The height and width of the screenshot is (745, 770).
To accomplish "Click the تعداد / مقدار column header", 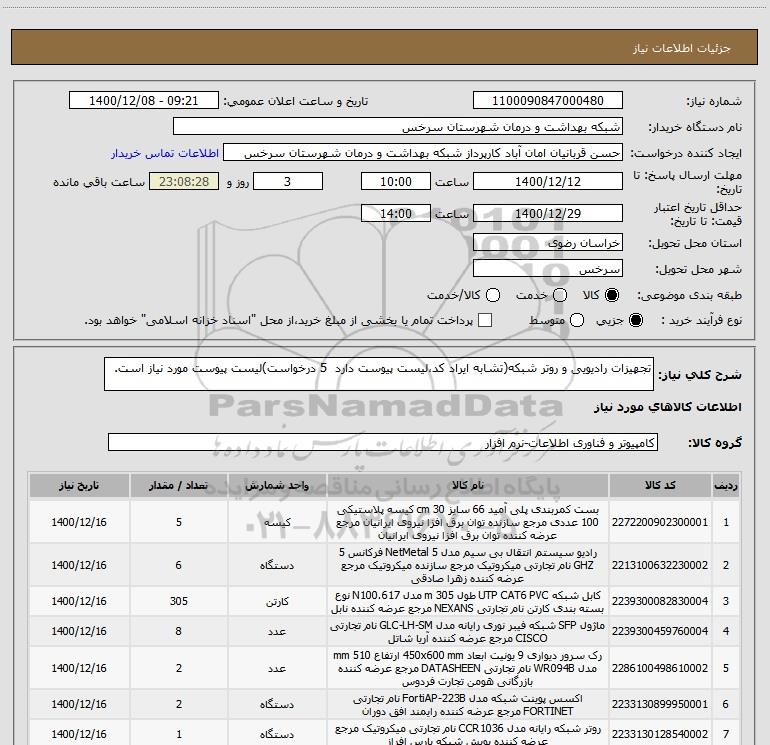I will pyautogui.click(x=179, y=486).
